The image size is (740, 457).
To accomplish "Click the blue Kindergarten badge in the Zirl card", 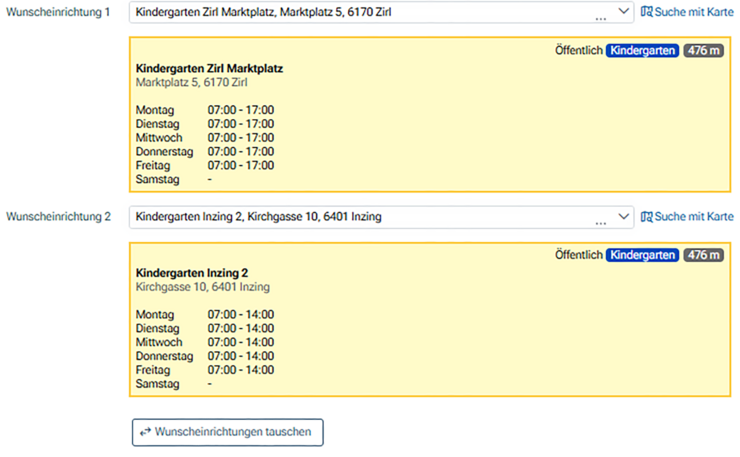I will [x=642, y=50].
